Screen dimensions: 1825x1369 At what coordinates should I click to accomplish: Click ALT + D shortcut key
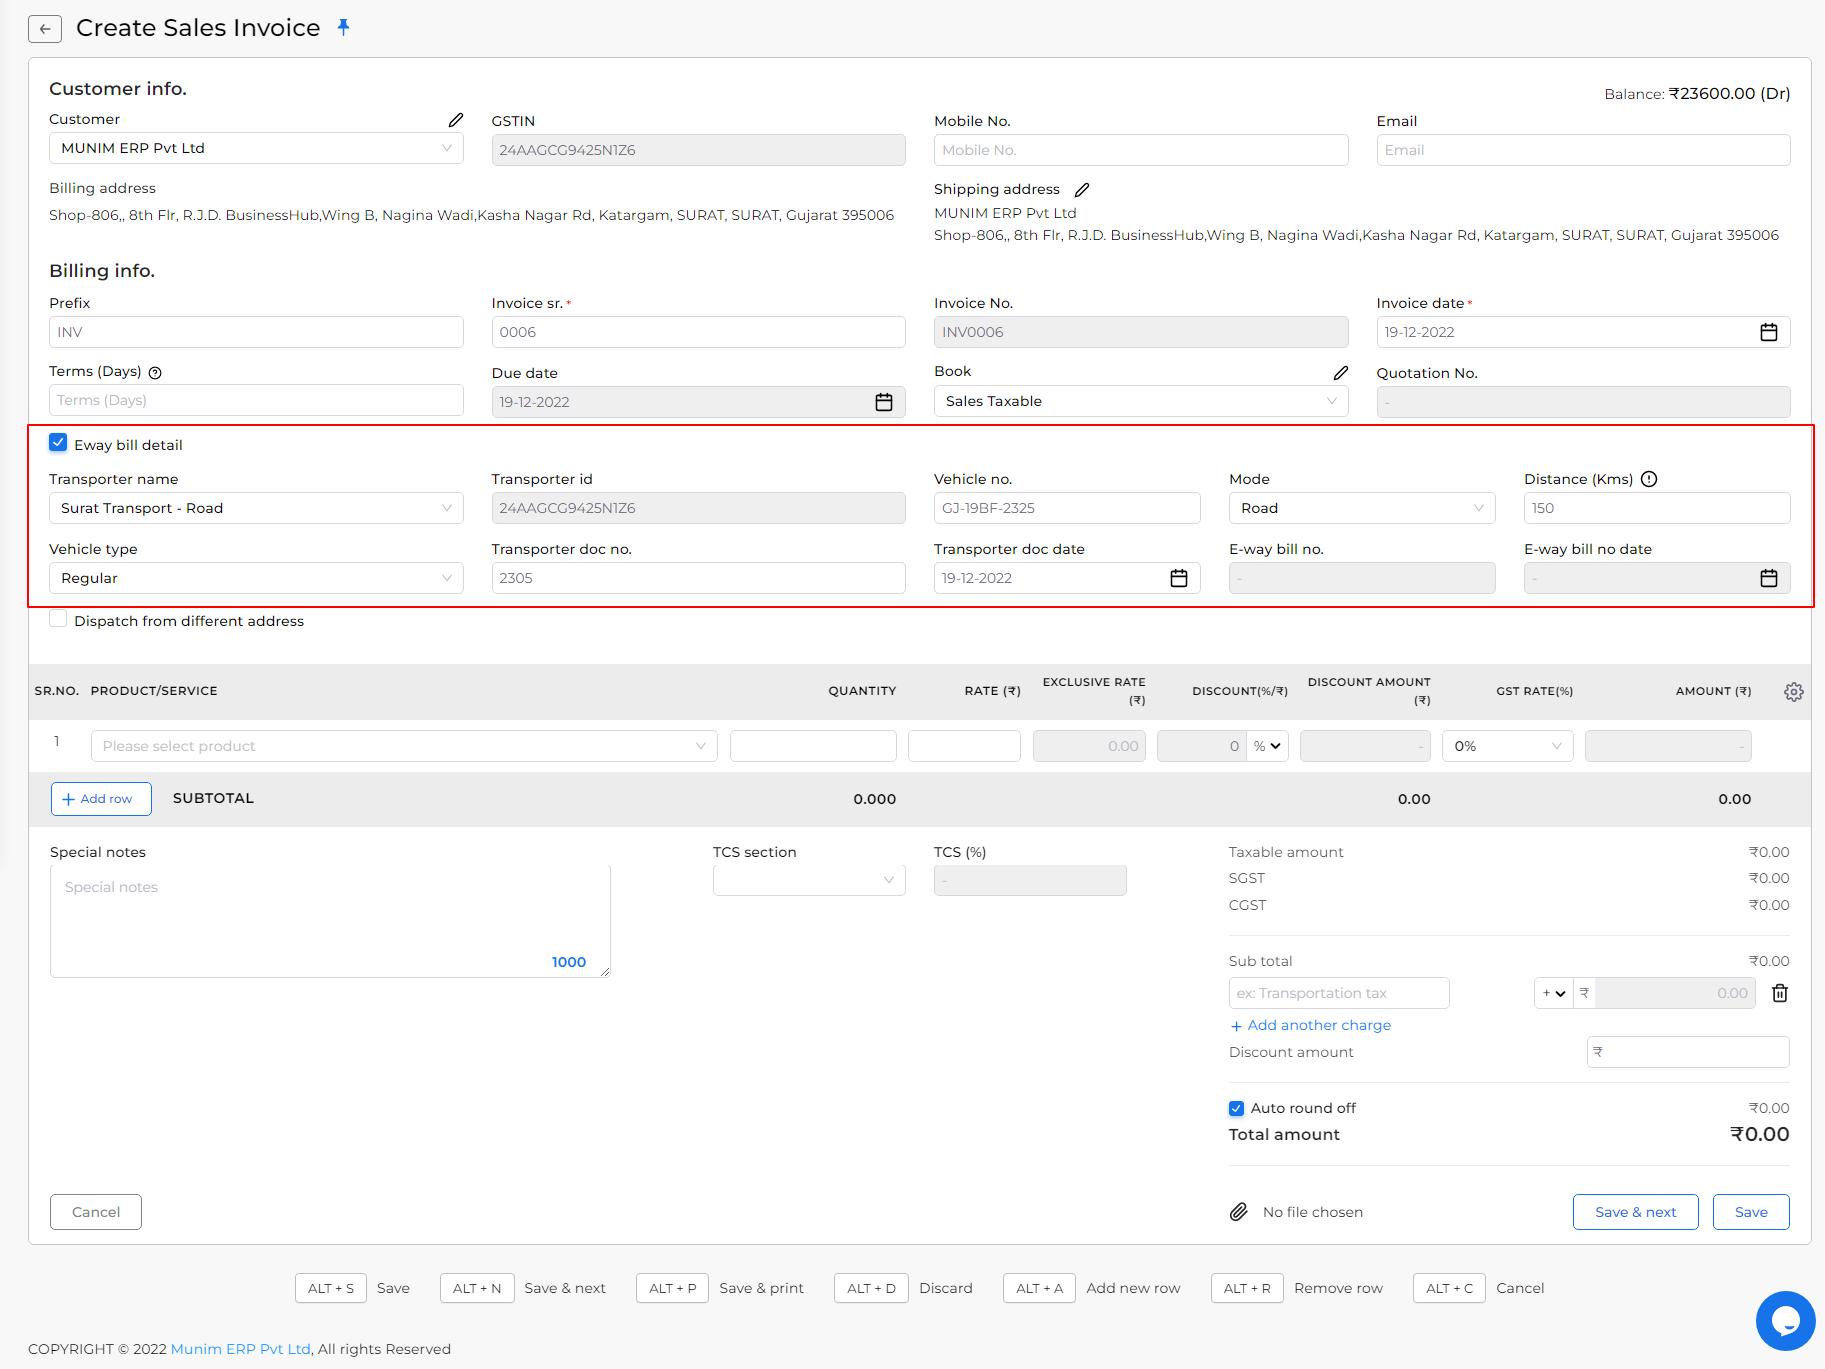tap(872, 1288)
